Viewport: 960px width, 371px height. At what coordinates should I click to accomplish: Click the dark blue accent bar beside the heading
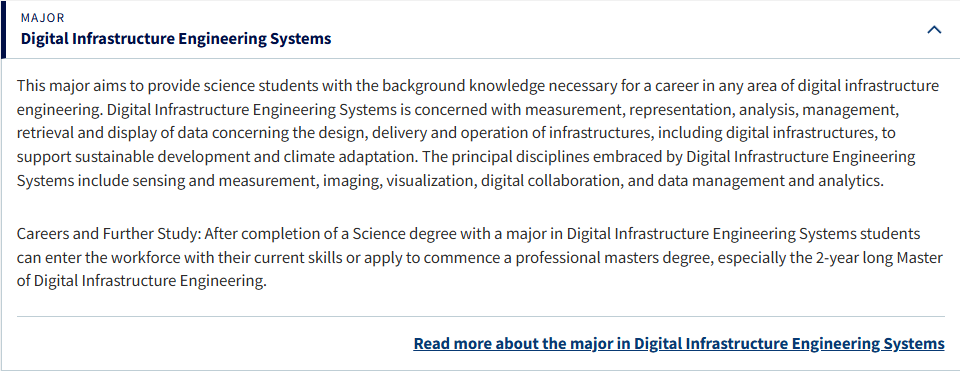[2, 29]
